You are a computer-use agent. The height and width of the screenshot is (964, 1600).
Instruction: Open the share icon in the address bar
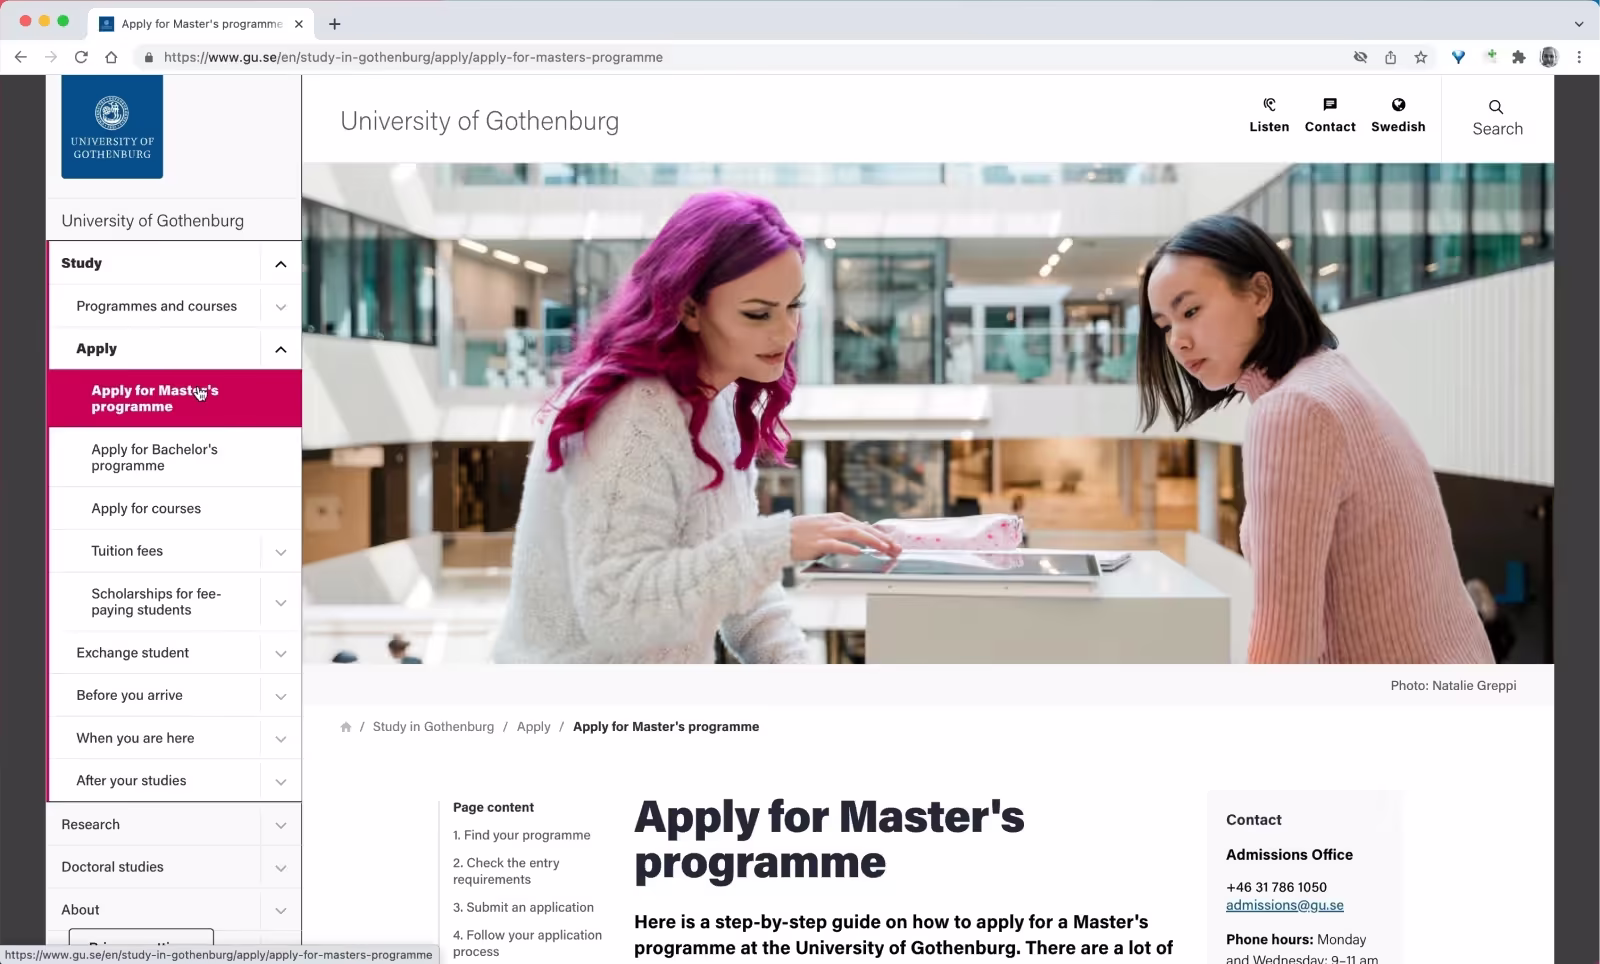[x=1390, y=57]
